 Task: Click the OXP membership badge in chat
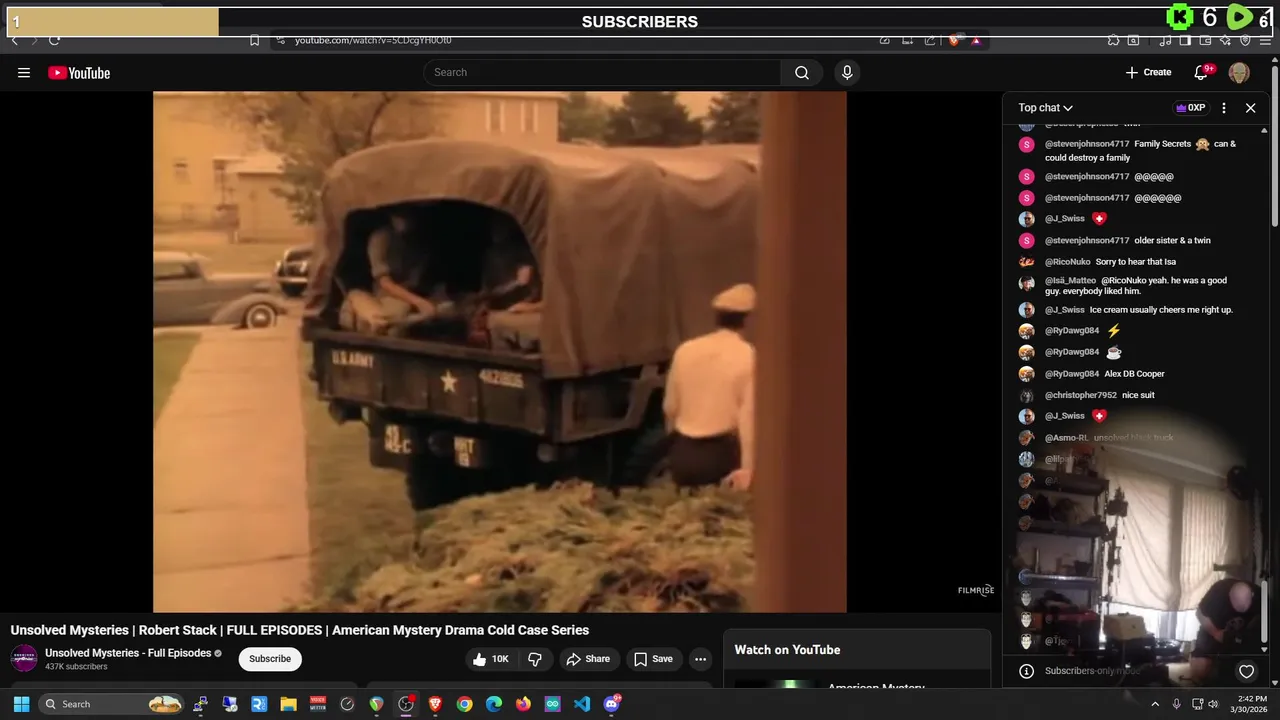pos(1190,108)
